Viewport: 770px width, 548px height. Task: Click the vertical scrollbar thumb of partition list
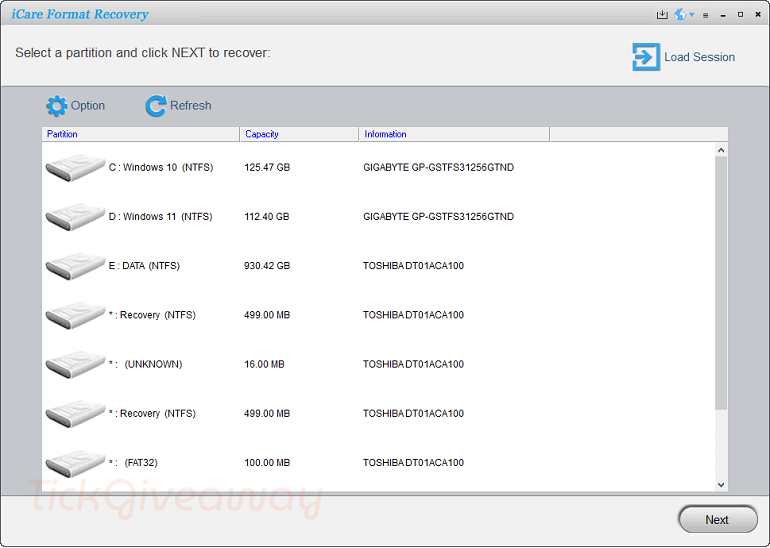coord(721,283)
